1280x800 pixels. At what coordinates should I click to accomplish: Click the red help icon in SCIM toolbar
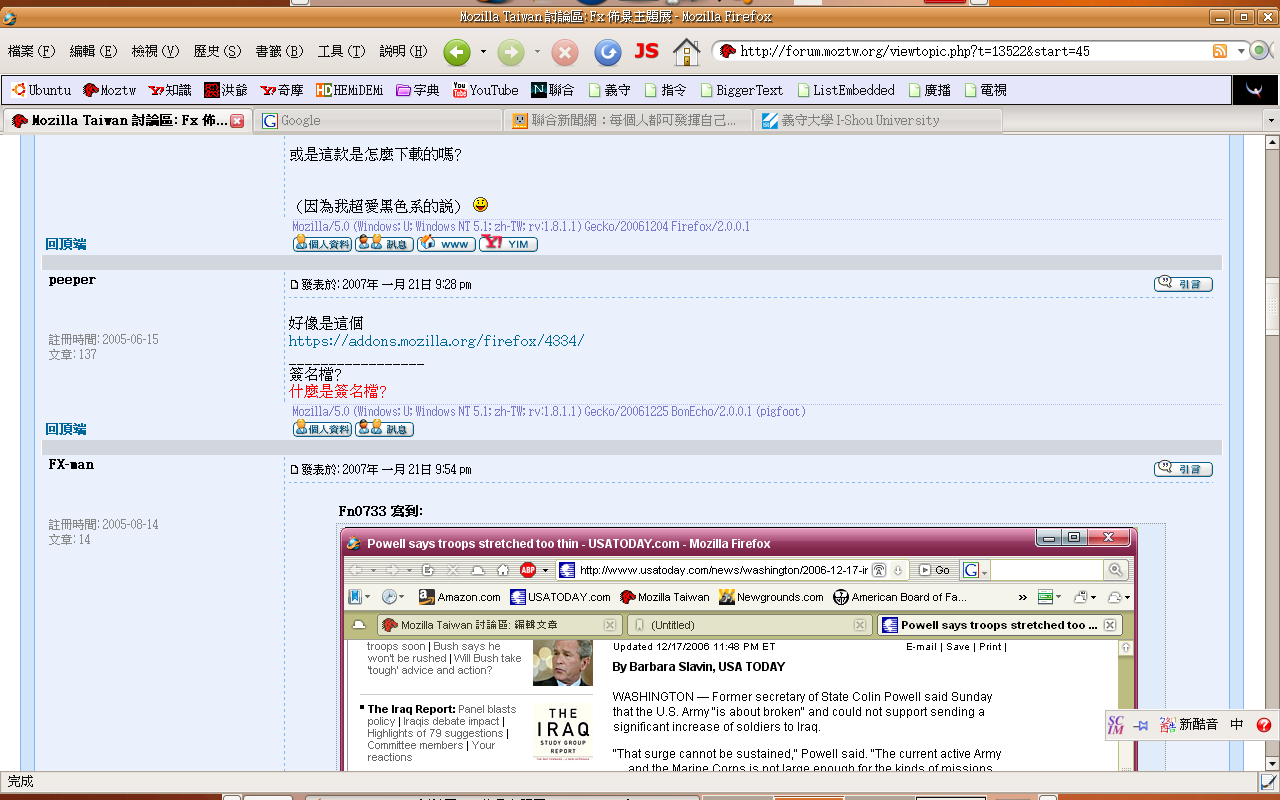[1263, 725]
